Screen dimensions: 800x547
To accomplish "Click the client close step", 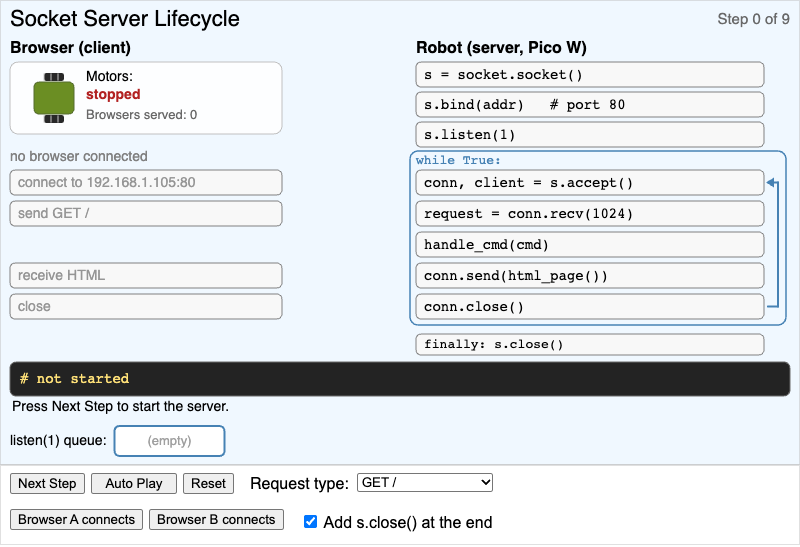I will pyautogui.click(x=146, y=307).
